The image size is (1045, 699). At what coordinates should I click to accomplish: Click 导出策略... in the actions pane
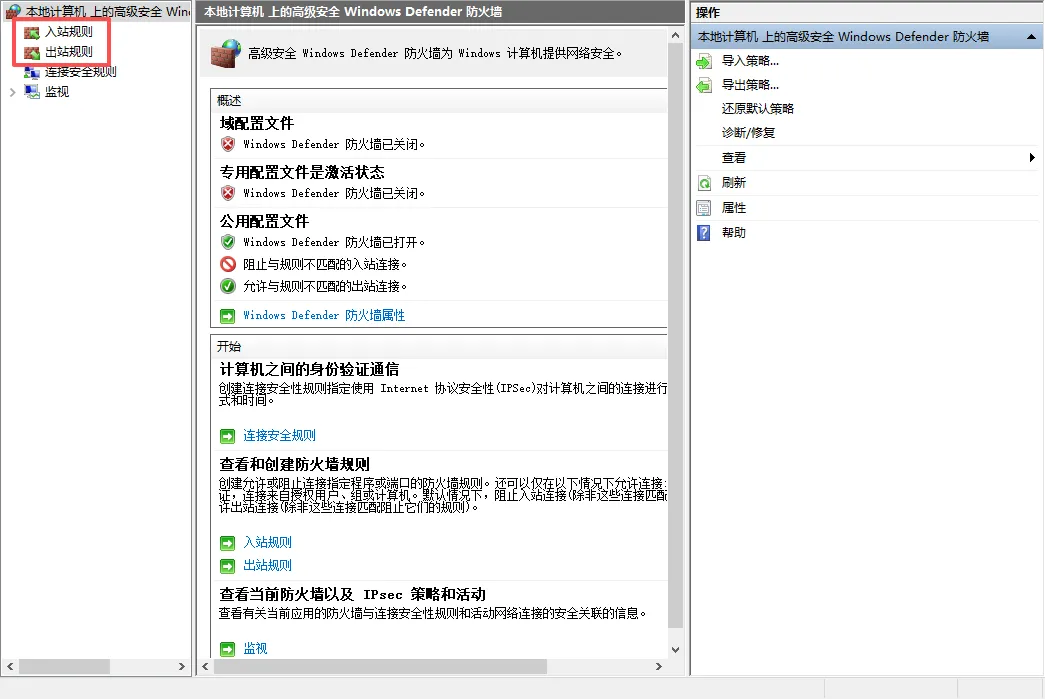tap(750, 85)
